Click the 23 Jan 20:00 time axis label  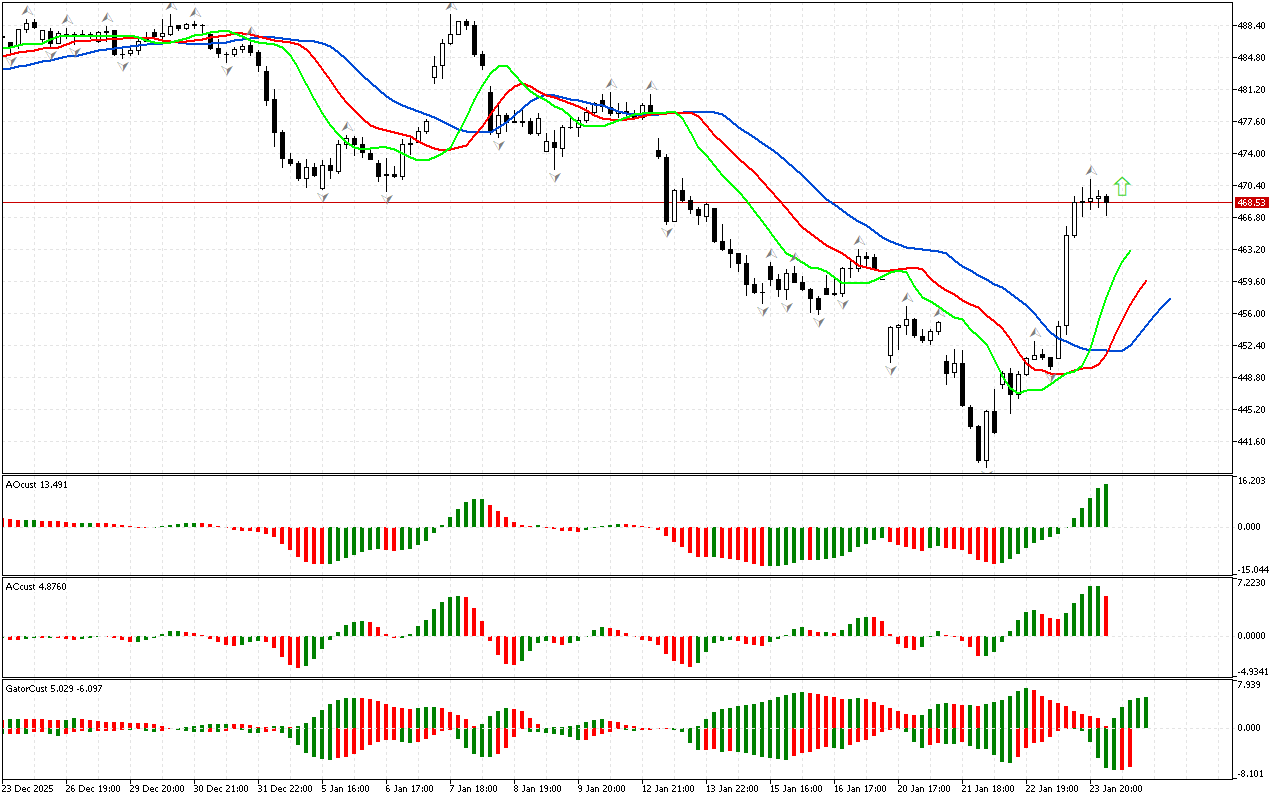coord(1117,788)
